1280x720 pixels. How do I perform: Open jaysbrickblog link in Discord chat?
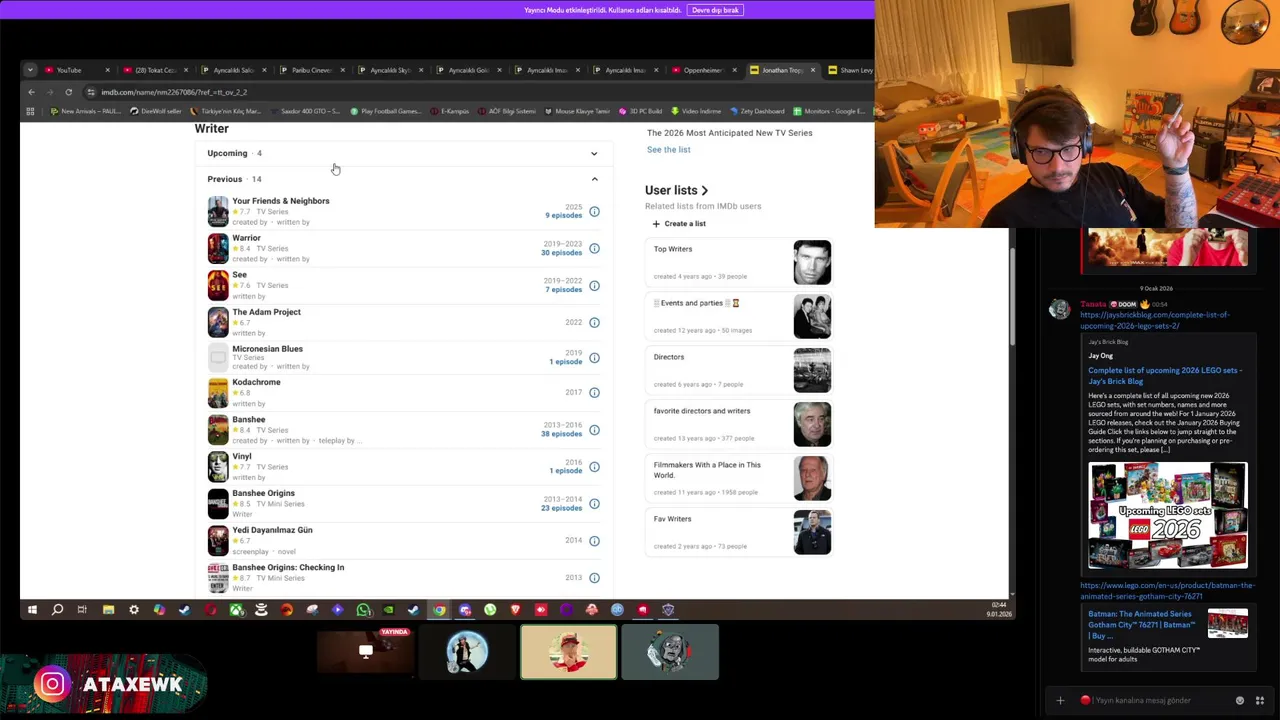coord(1154,320)
